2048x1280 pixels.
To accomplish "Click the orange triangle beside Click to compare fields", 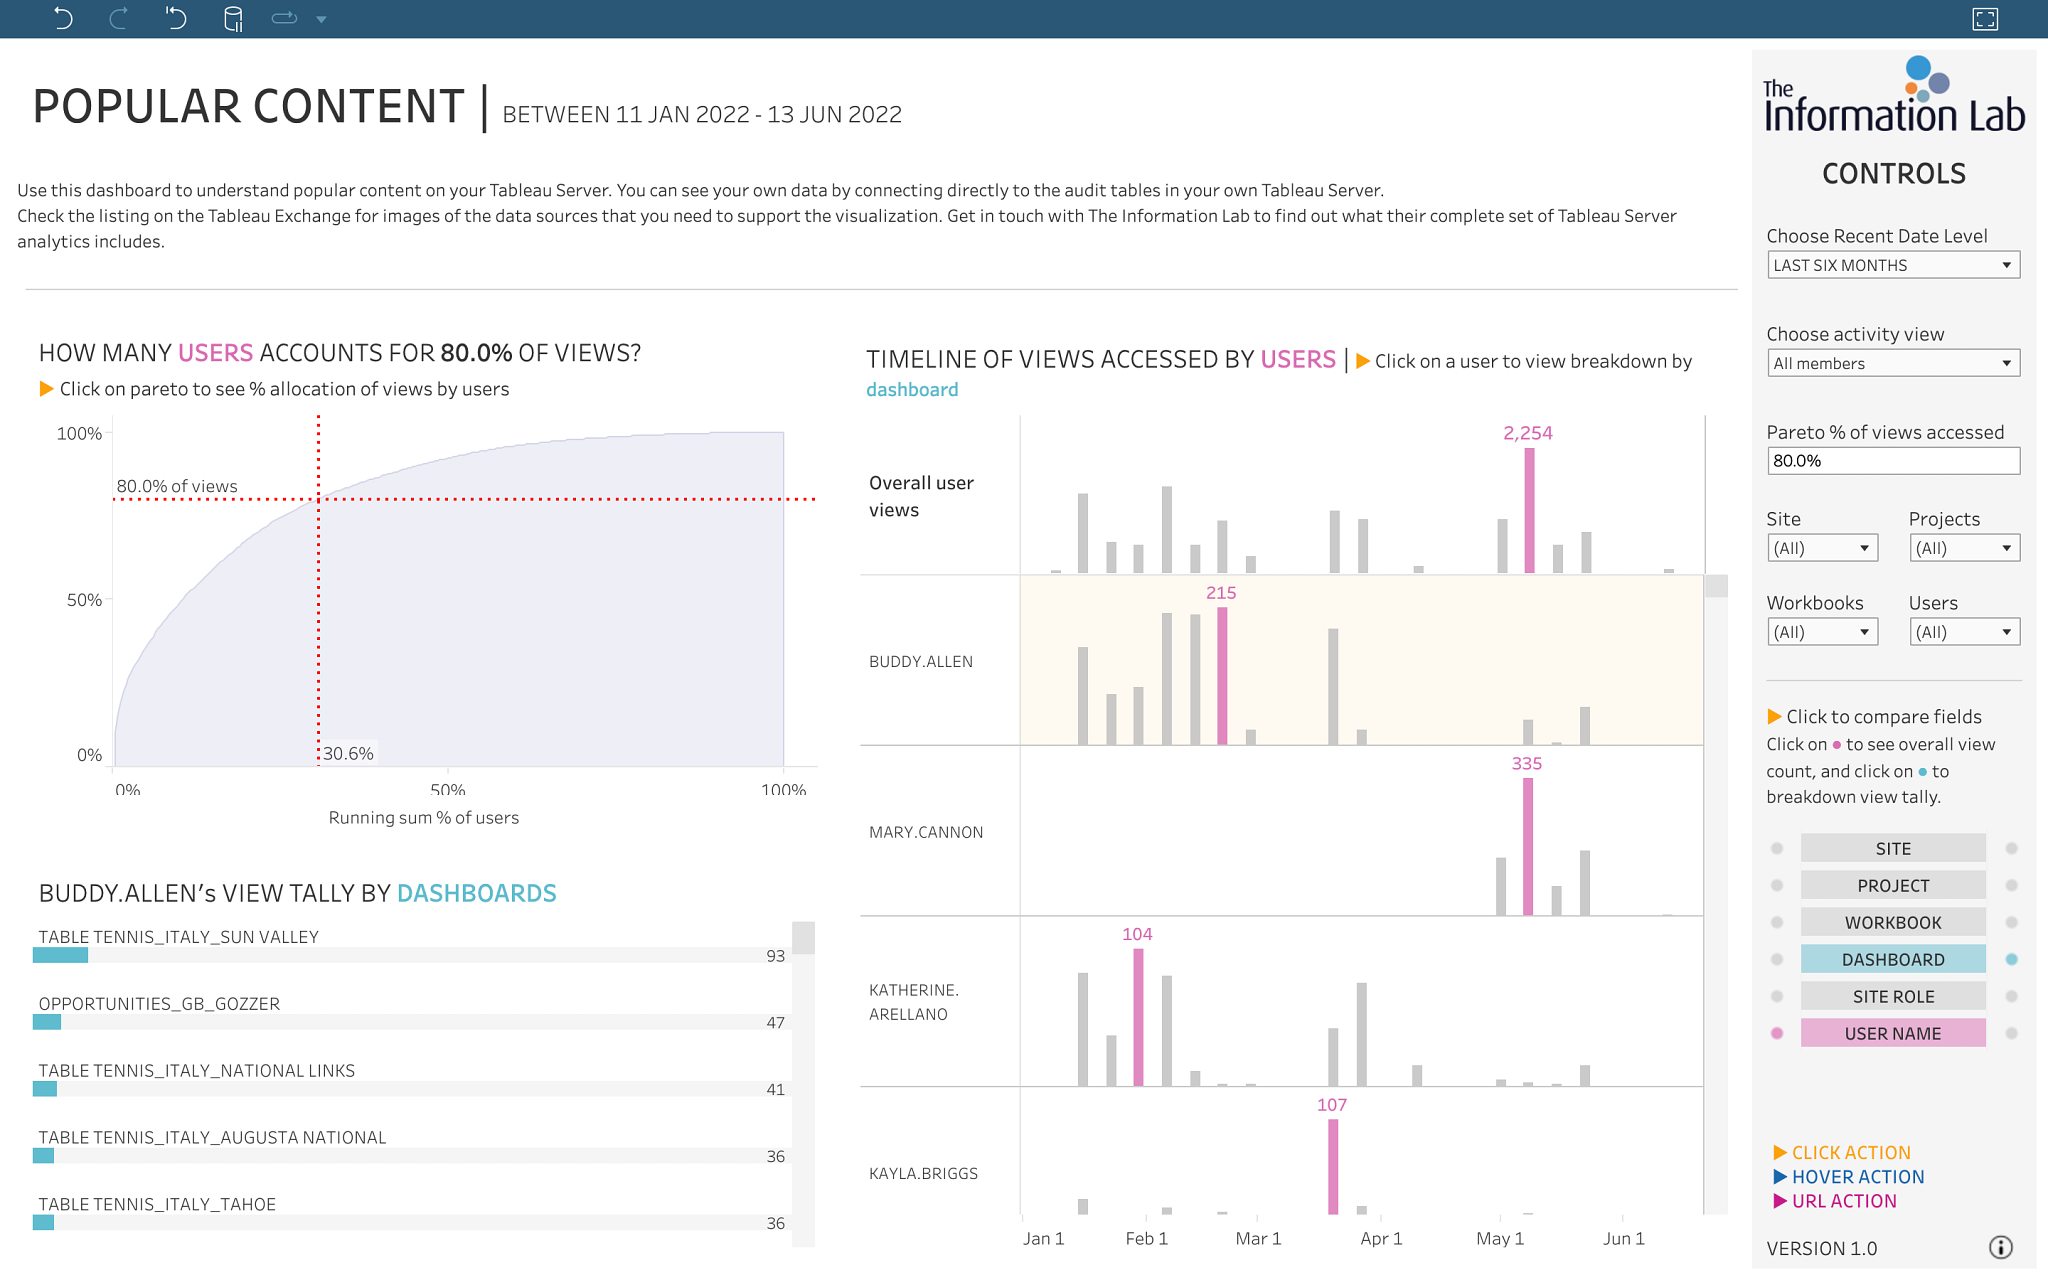I will [1774, 716].
